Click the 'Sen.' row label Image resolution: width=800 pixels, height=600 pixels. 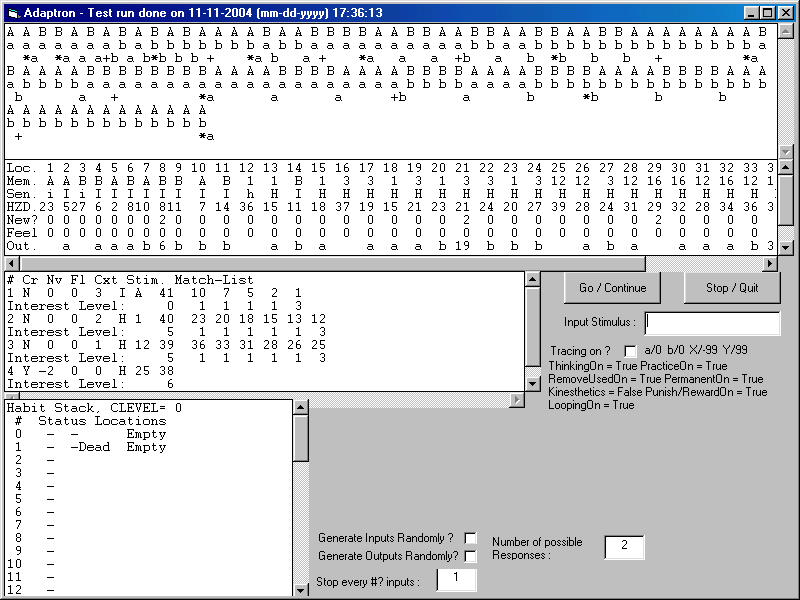pos(22,194)
